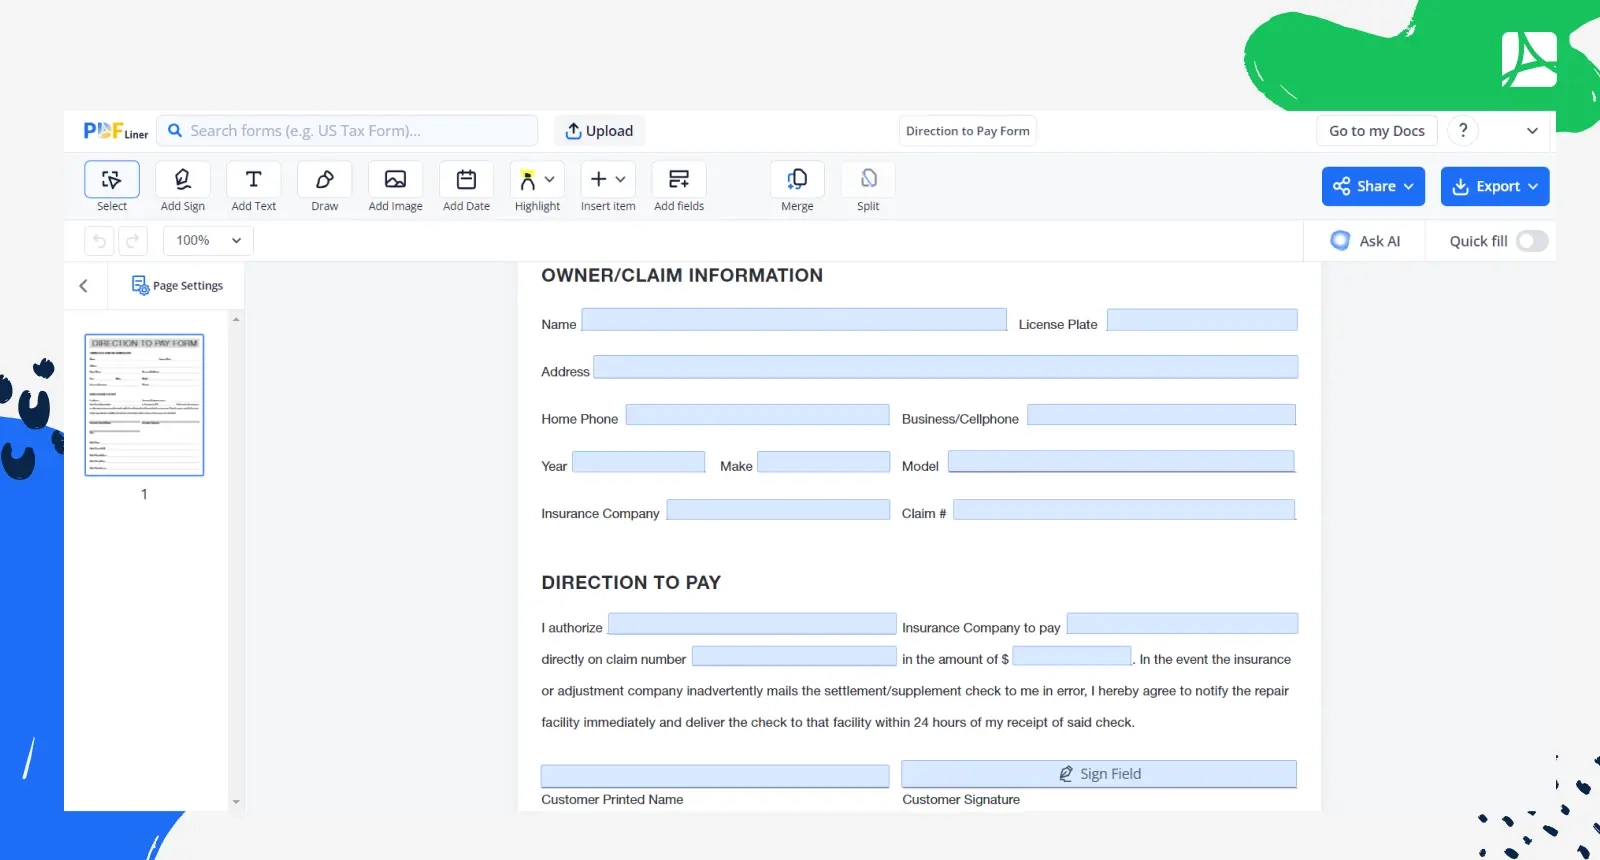Image resolution: width=1600 pixels, height=860 pixels.
Task: Choose the Add Text tool
Action: pyautogui.click(x=254, y=187)
